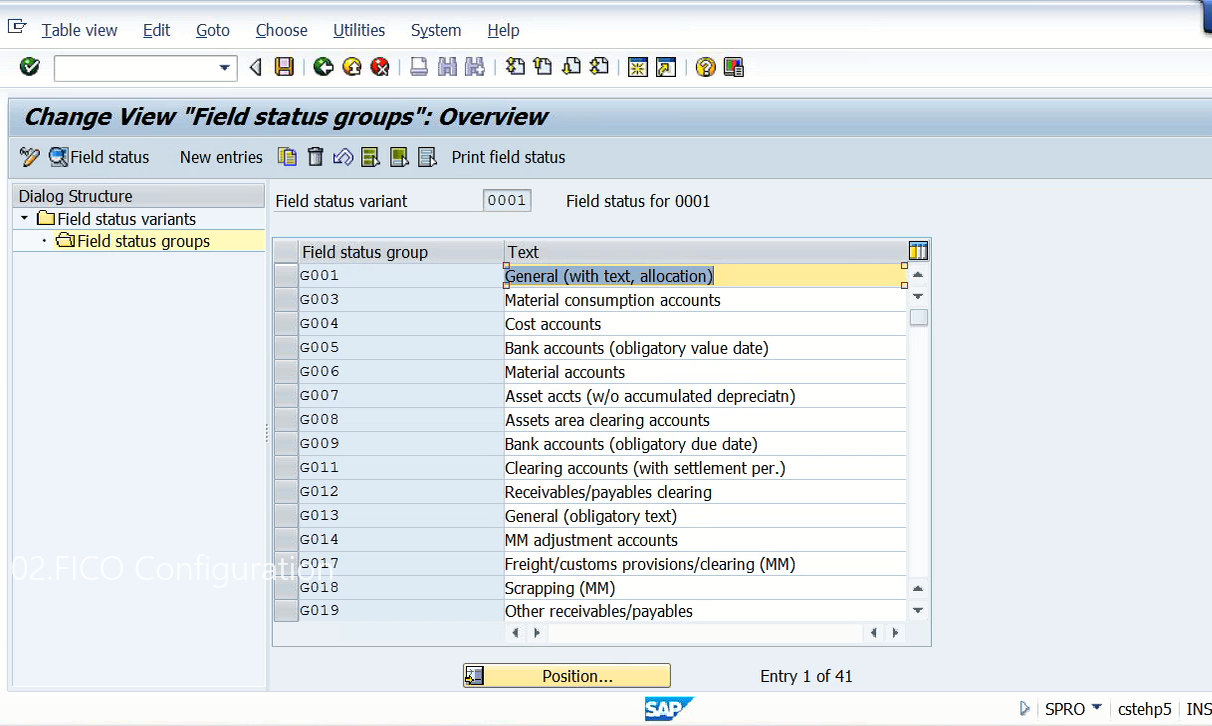Screen dimensions: 1212x726
Task: Open the Utilities menu
Action: [x=359, y=30]
